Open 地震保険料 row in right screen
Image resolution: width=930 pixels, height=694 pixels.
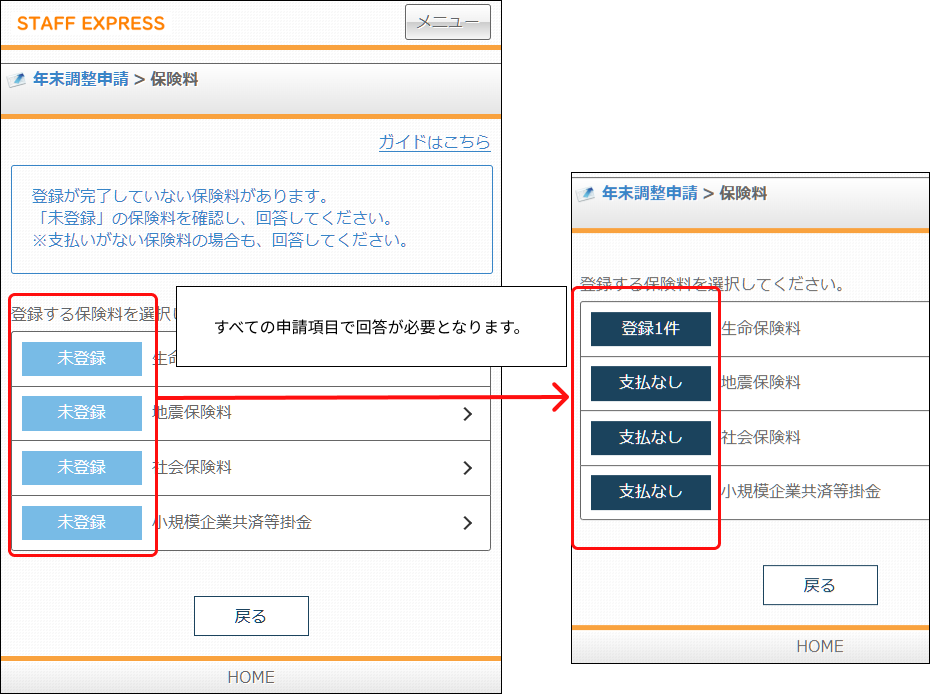(754, 383)
